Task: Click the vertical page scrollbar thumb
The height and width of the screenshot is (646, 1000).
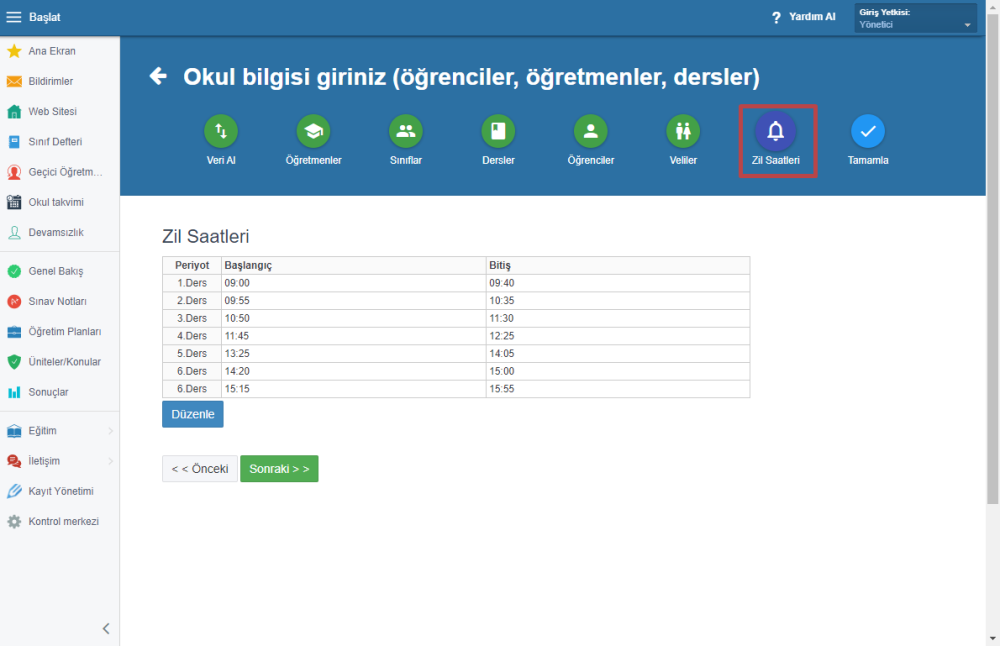Action: [x=993, y=258]
